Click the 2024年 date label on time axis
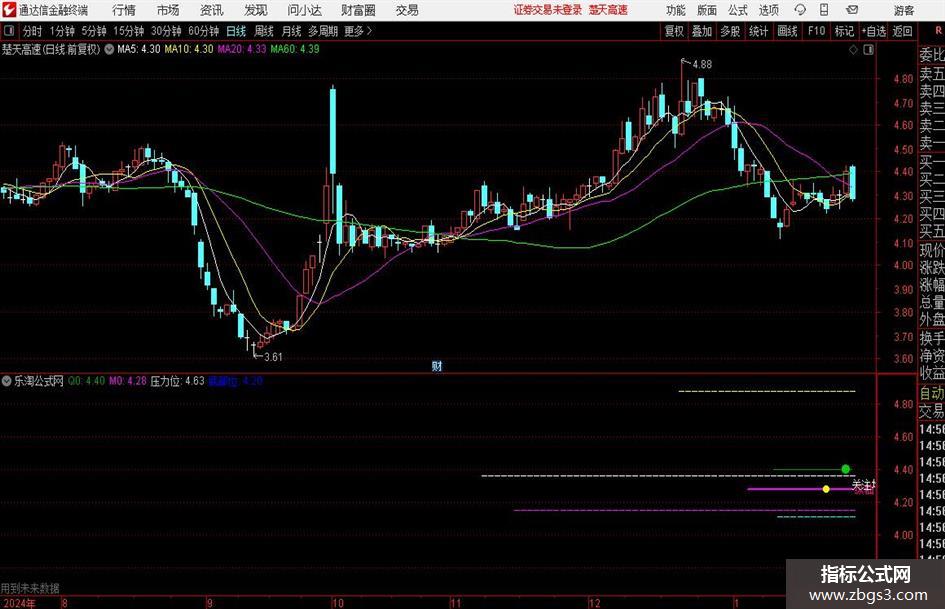The image size is (945, 609). [19, 603]
